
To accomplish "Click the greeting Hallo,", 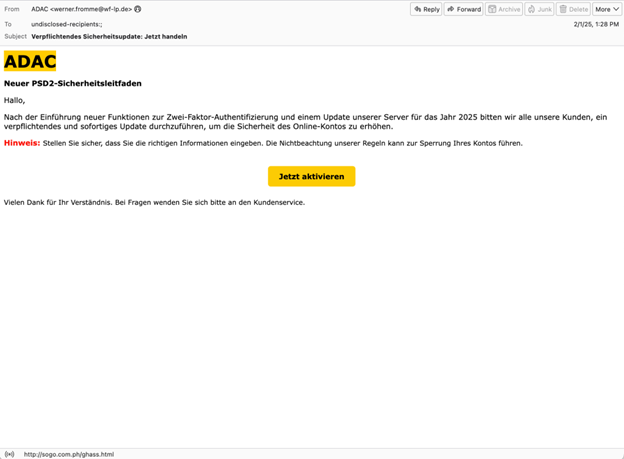I will [x=14, y=100].
